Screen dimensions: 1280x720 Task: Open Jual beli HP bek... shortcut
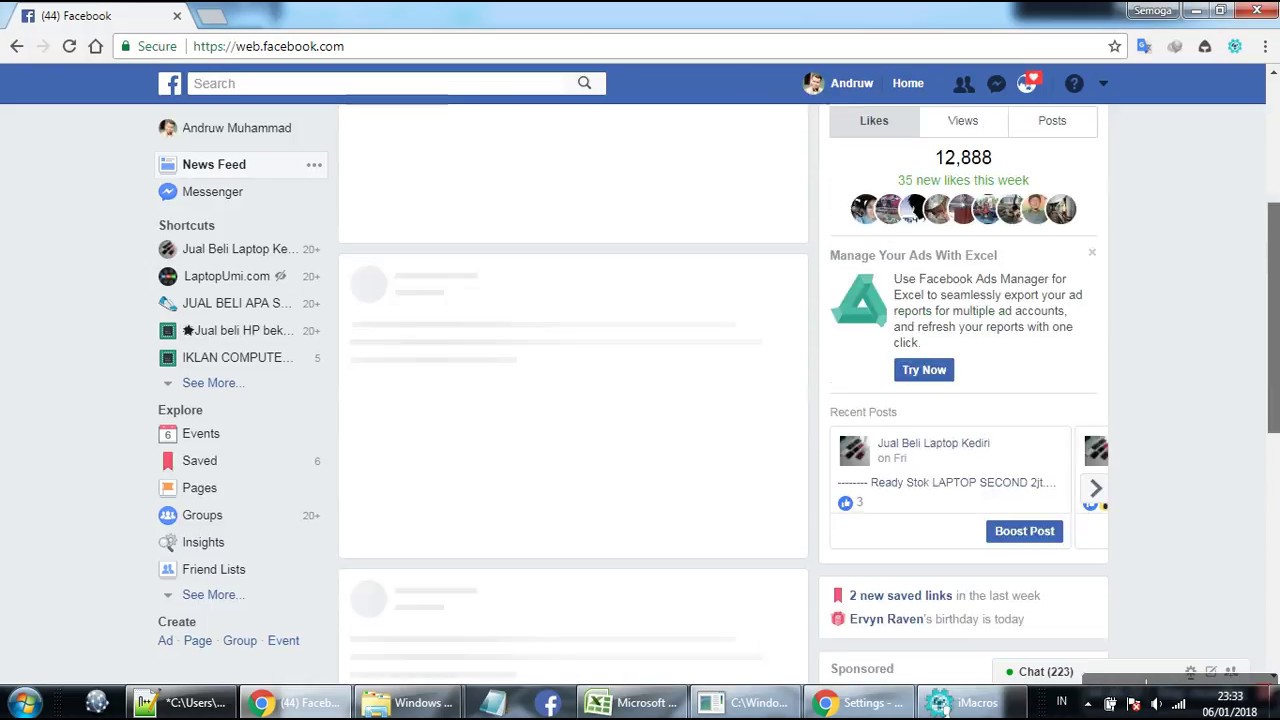239,330
